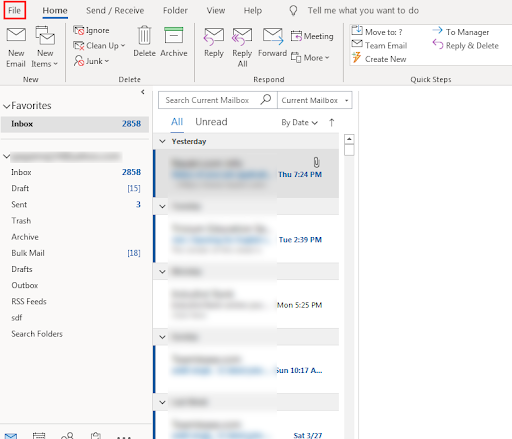Open the RSS Feeds folder

click(x=75, y=302)
